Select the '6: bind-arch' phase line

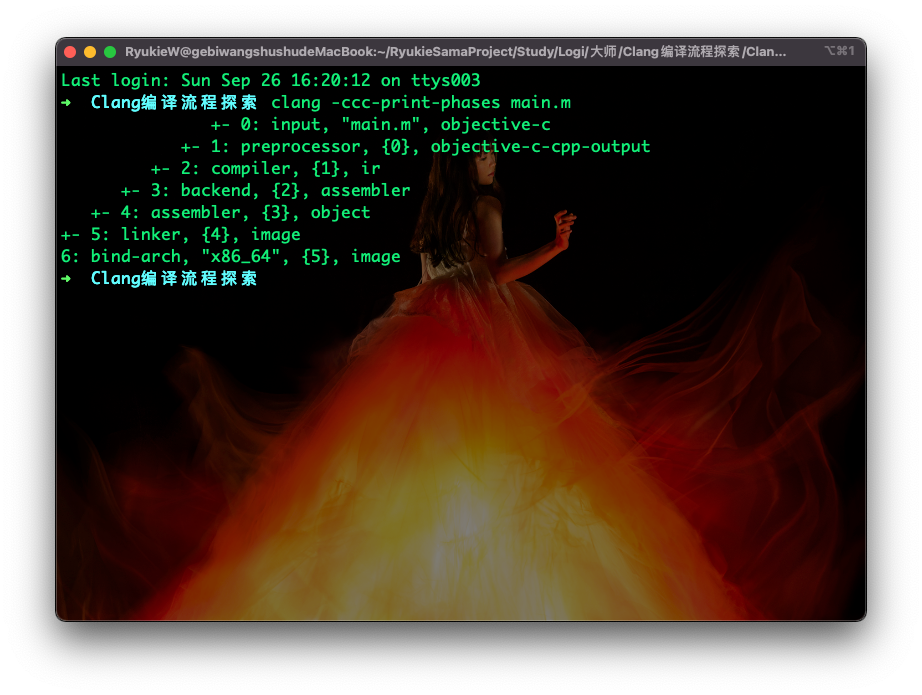coord(230,256)
